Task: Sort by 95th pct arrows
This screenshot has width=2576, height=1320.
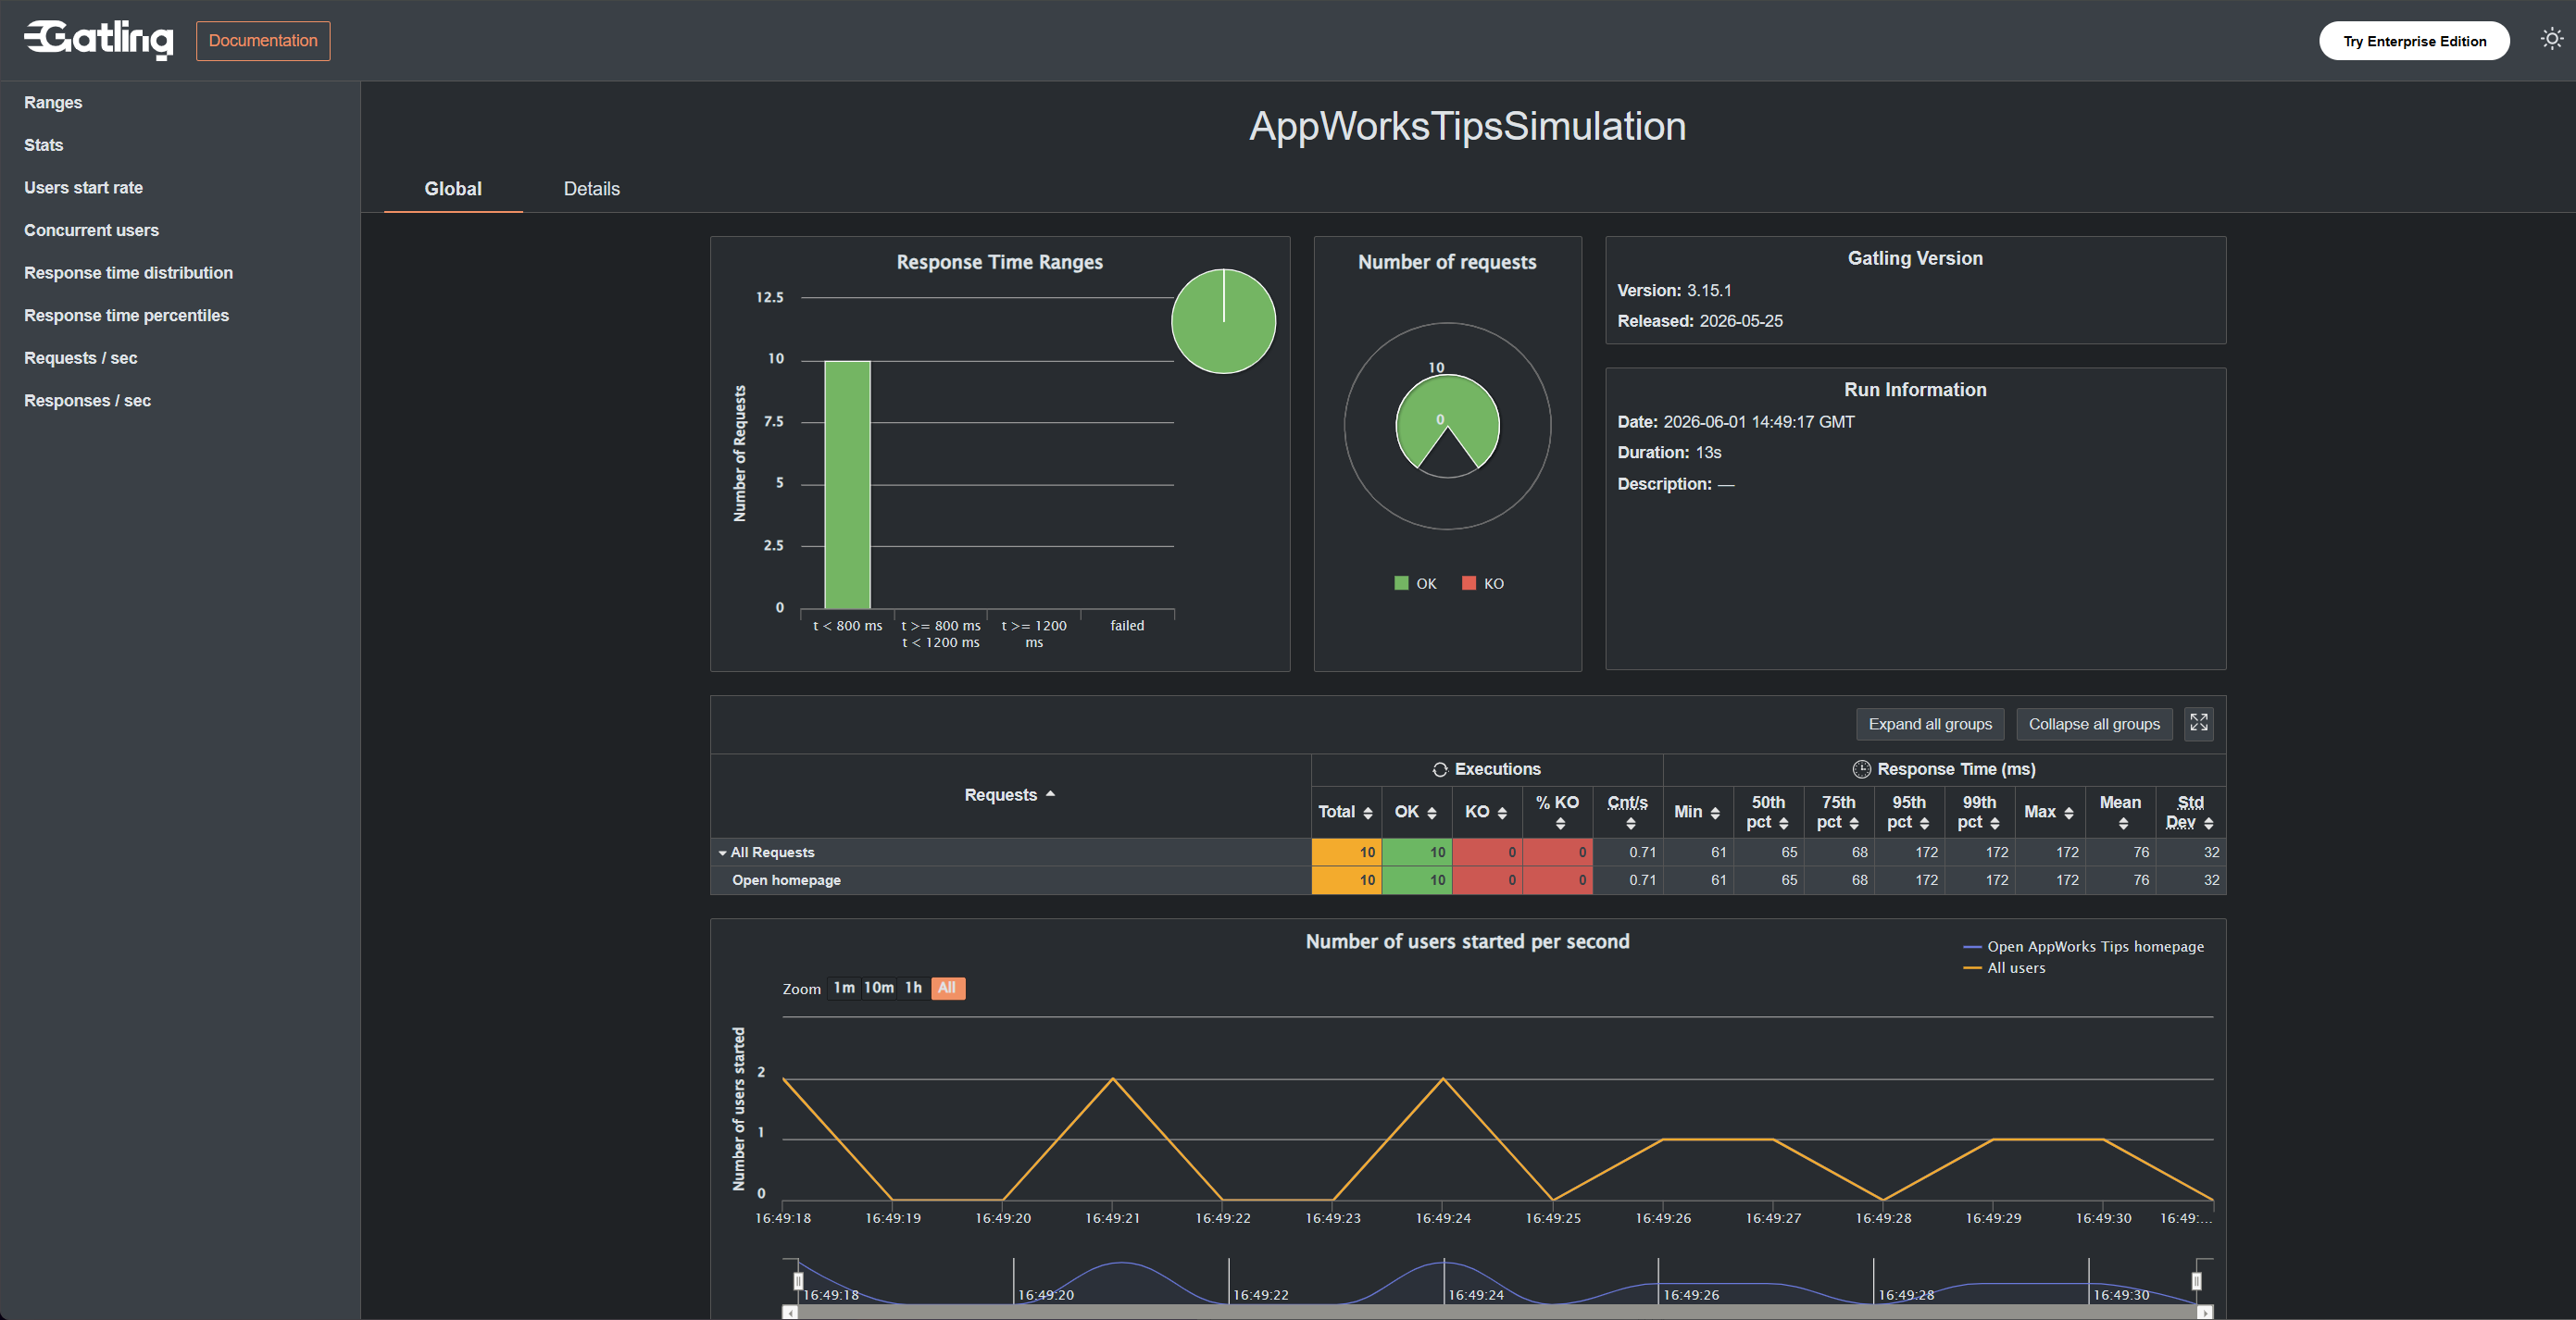Action: tap(1924, 823)
